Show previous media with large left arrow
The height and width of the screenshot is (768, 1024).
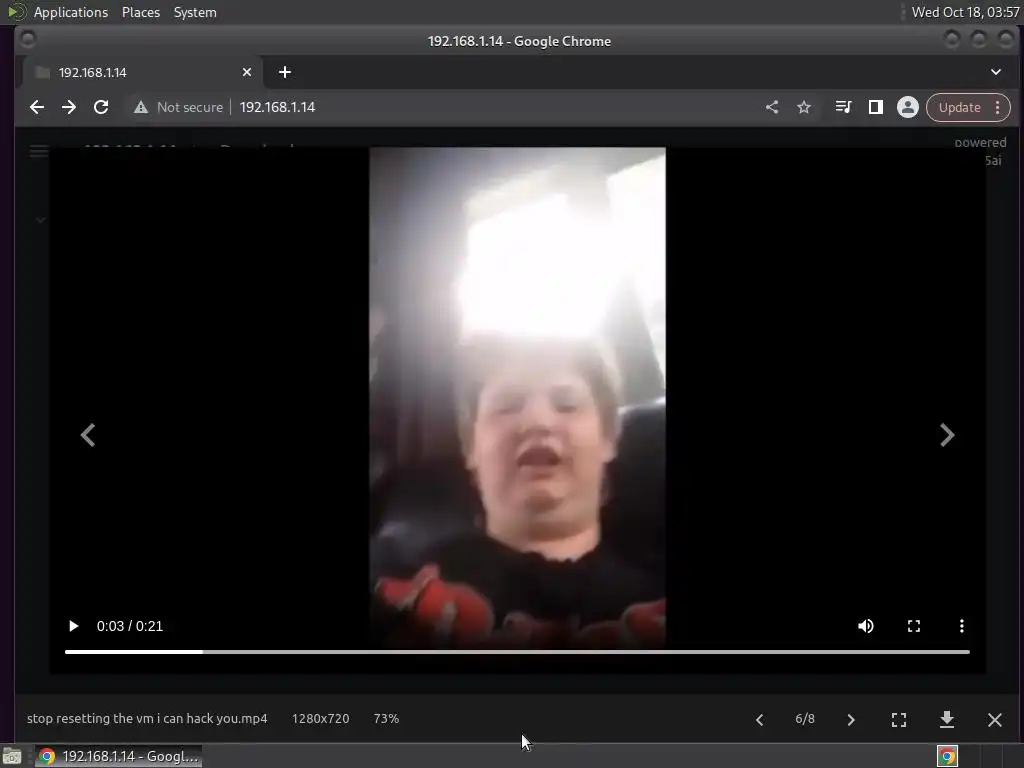88,435
